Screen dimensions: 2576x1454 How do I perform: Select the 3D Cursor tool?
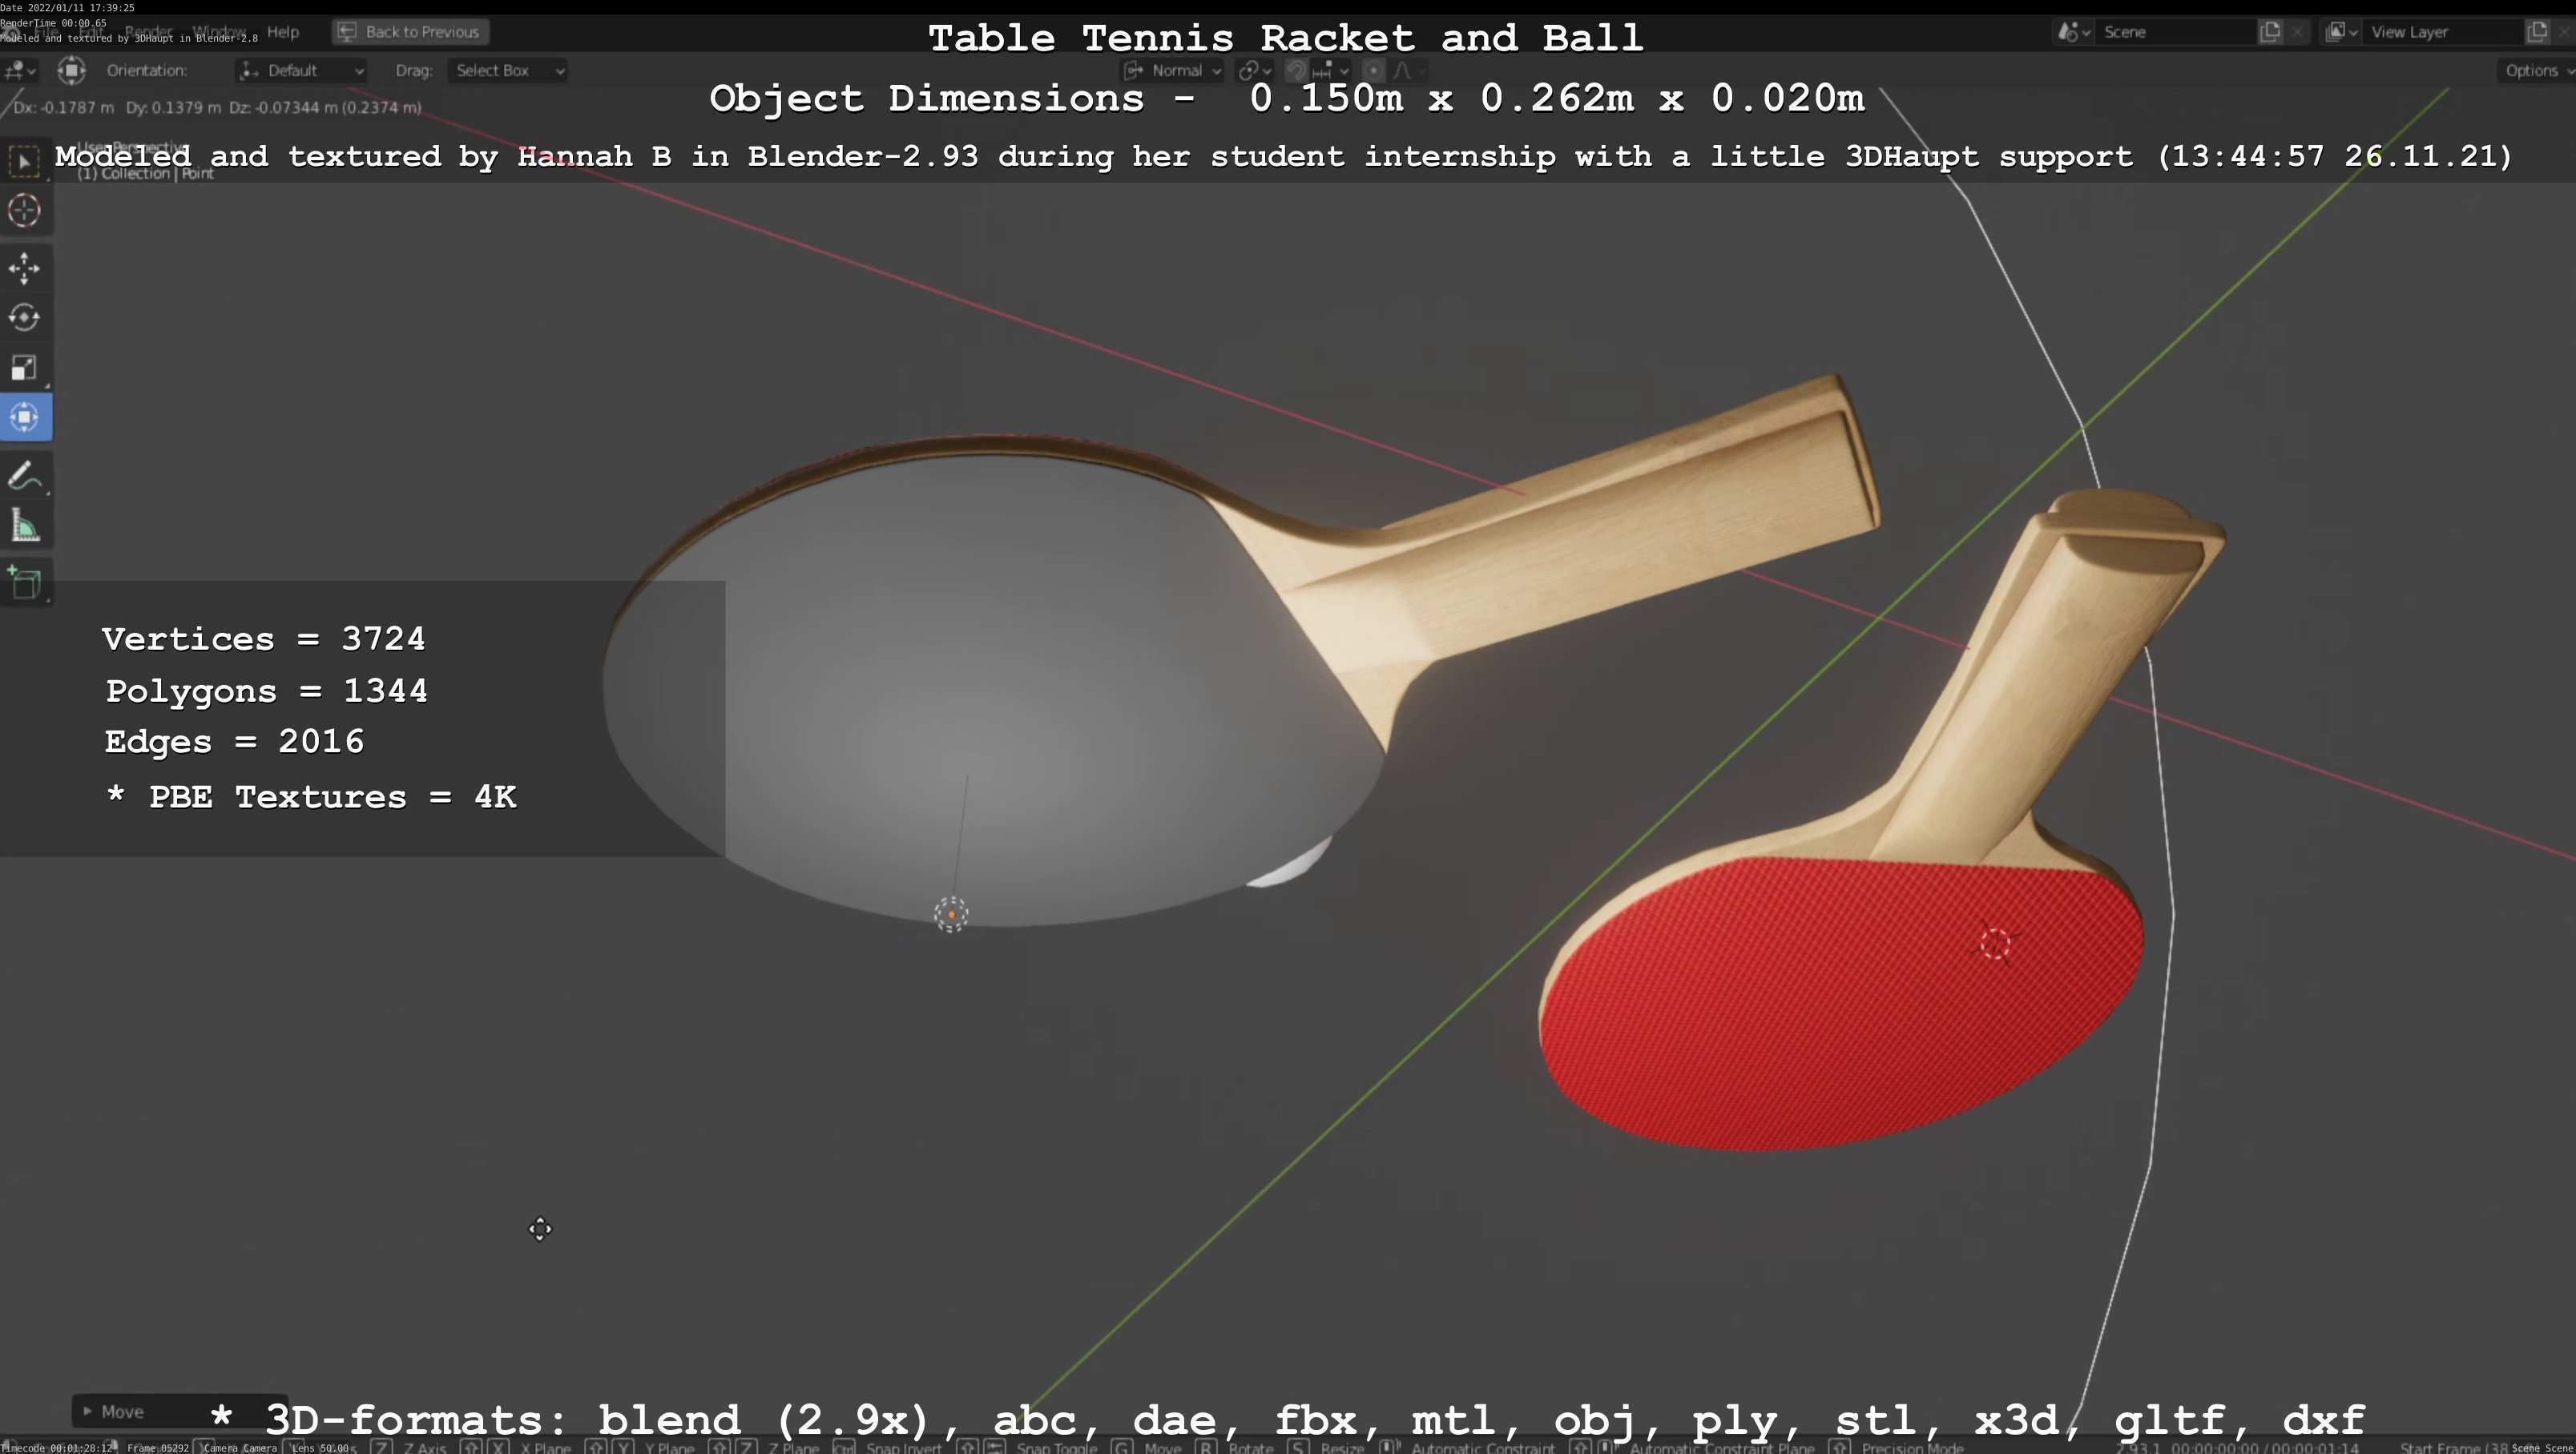coord(24,211)
